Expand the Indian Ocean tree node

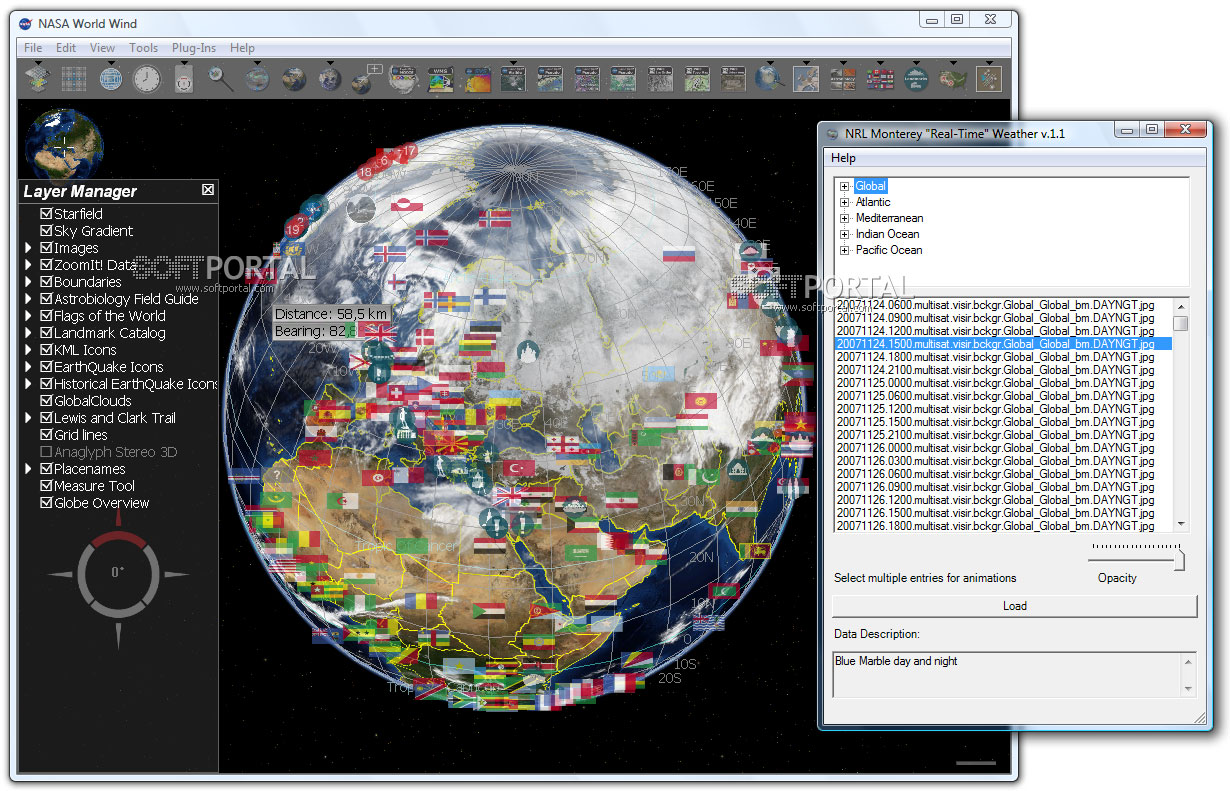845,234
